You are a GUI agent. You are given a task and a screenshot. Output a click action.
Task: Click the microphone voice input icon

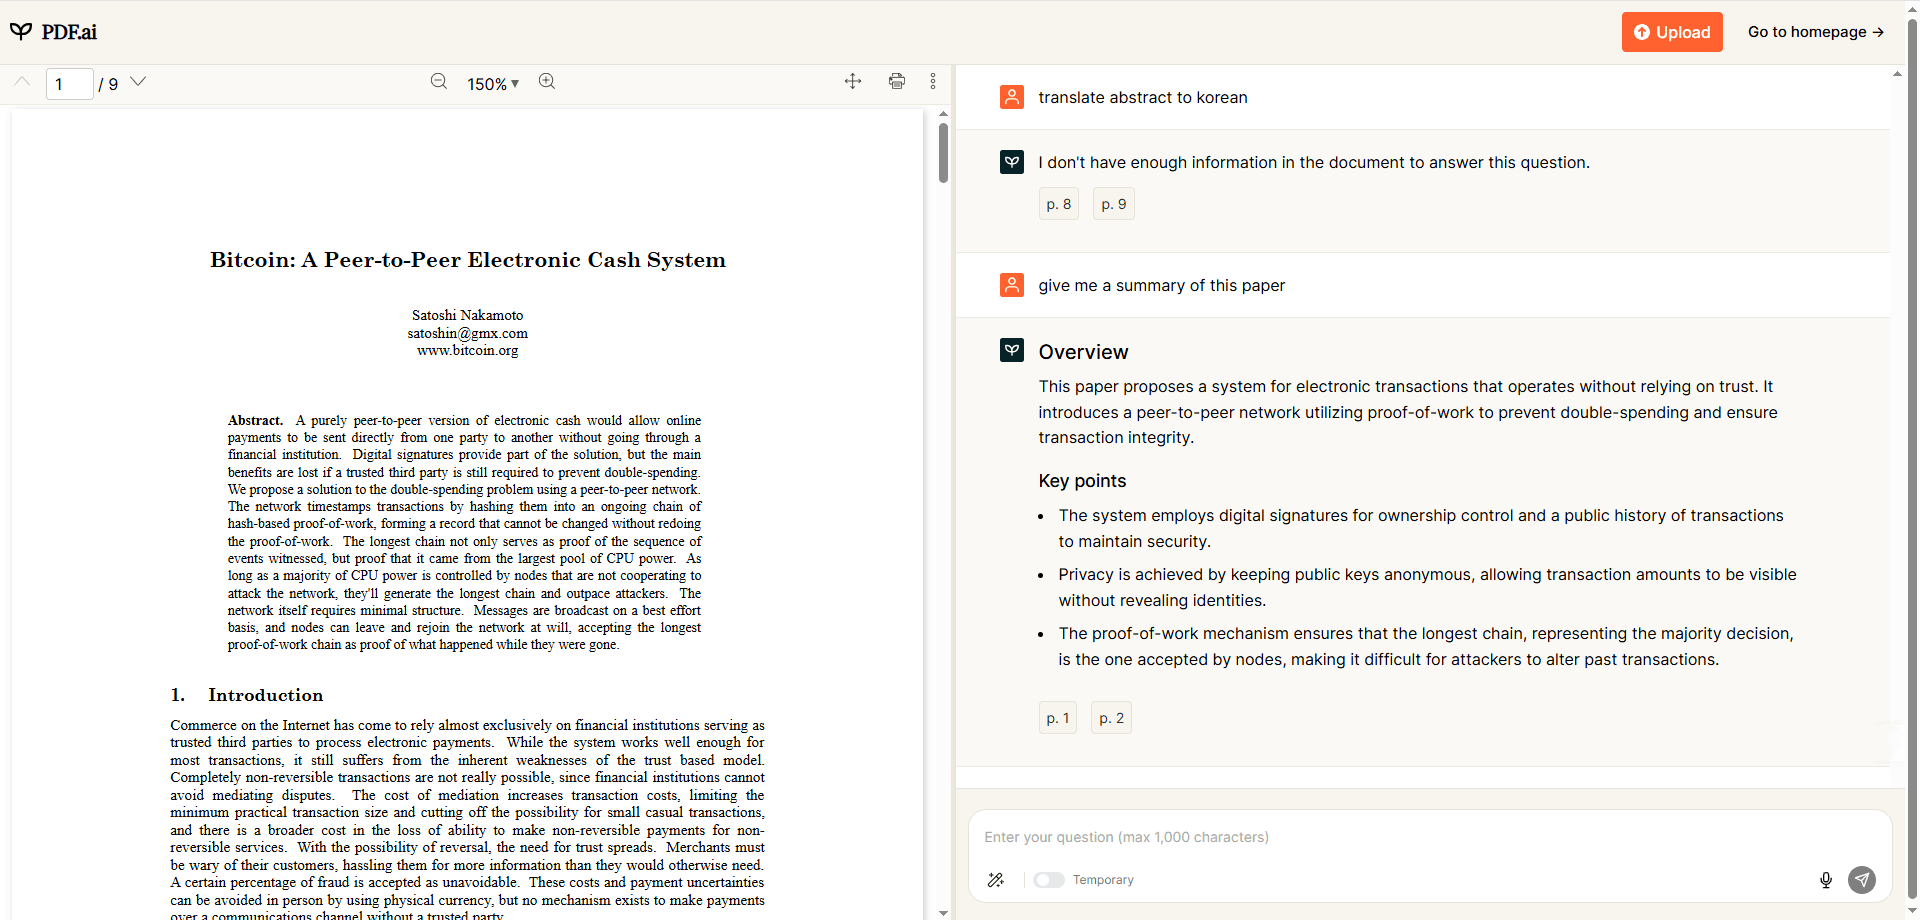pyautogui.click(x=1826, y=880)
